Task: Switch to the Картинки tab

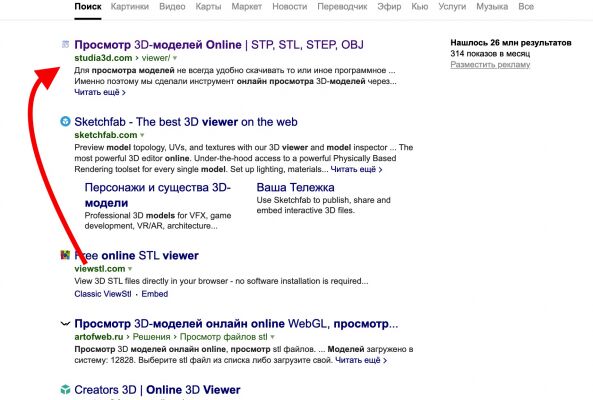Action: 130,6
